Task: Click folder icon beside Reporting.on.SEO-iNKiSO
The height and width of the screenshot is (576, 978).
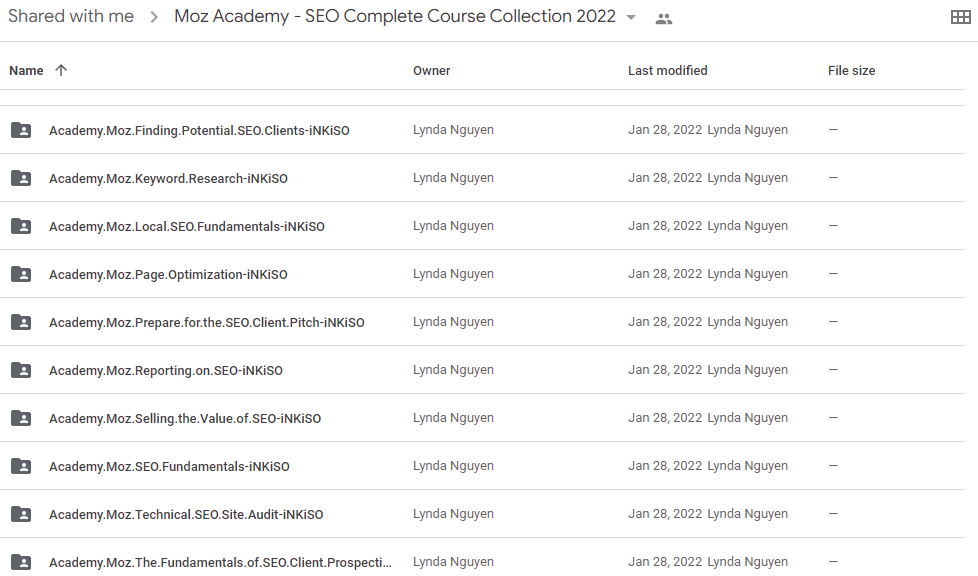Action: [x=21, y=370]
